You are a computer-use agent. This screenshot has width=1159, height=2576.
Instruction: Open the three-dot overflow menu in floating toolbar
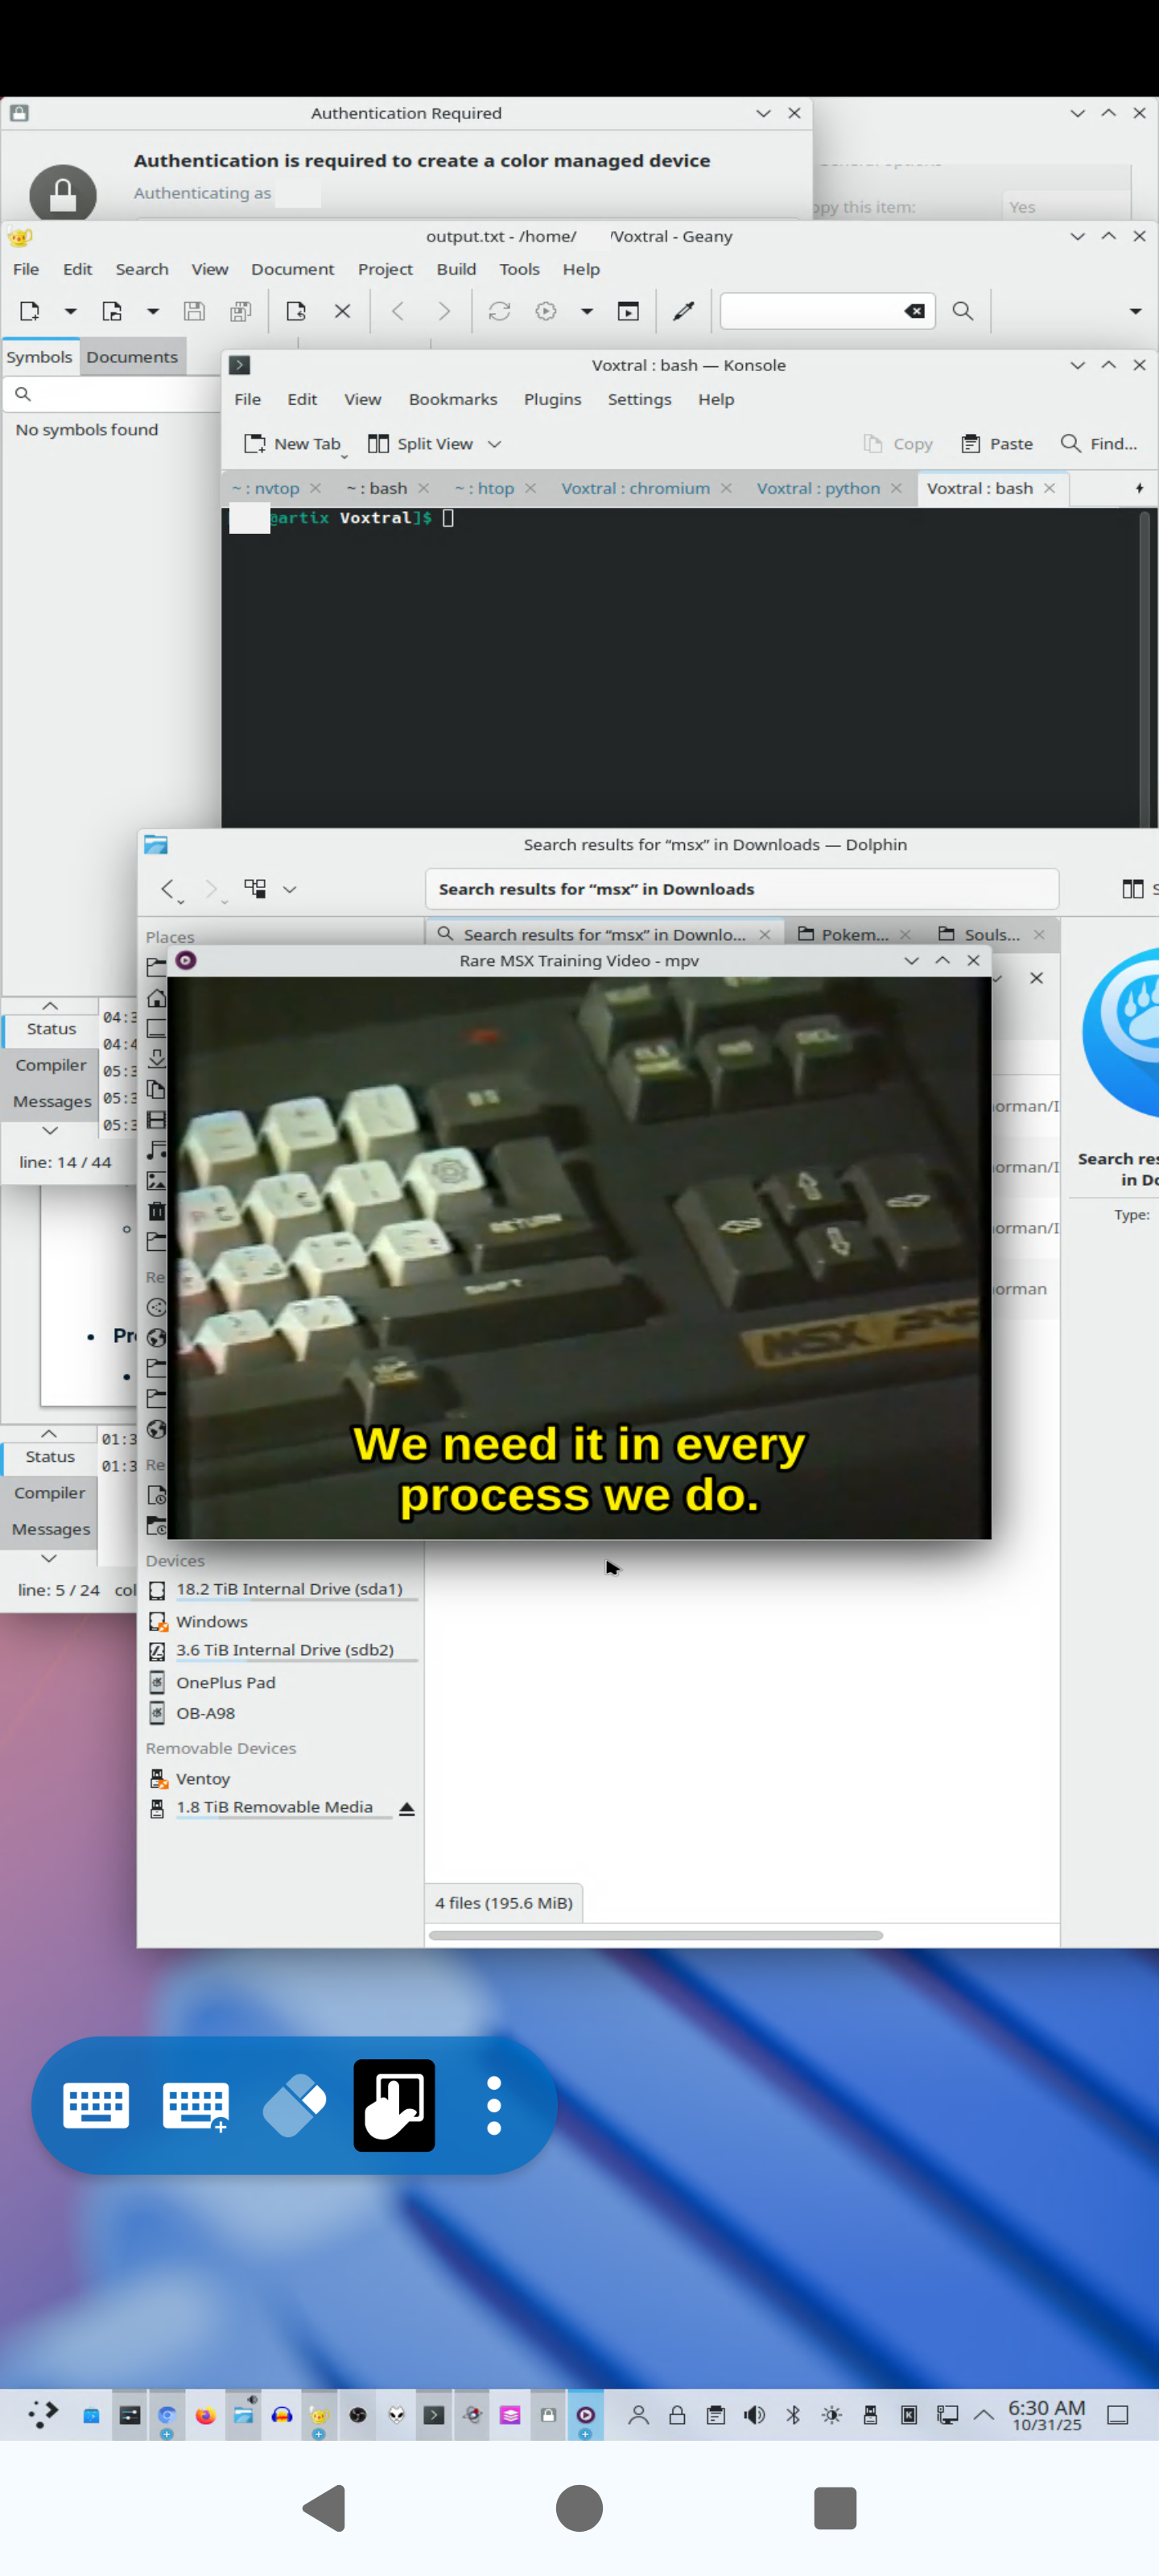494,2105
